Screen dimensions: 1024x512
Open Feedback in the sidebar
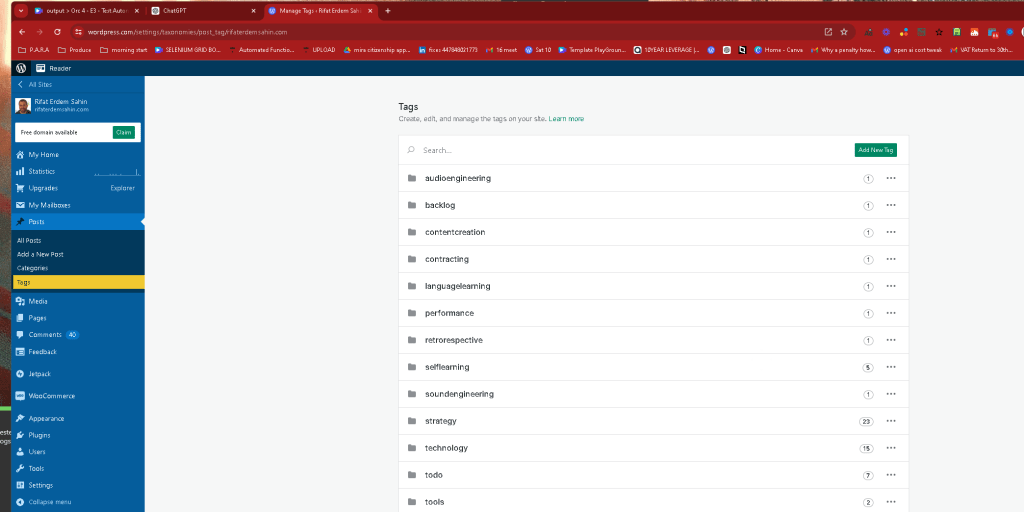(x=78, y=351)
